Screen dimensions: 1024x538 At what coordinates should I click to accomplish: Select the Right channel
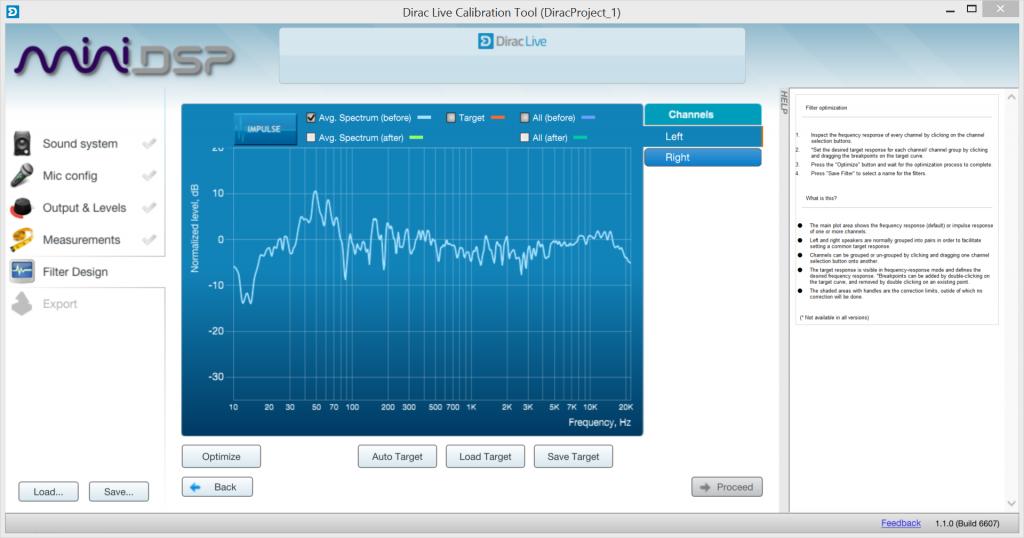click(x=703, y=157)
